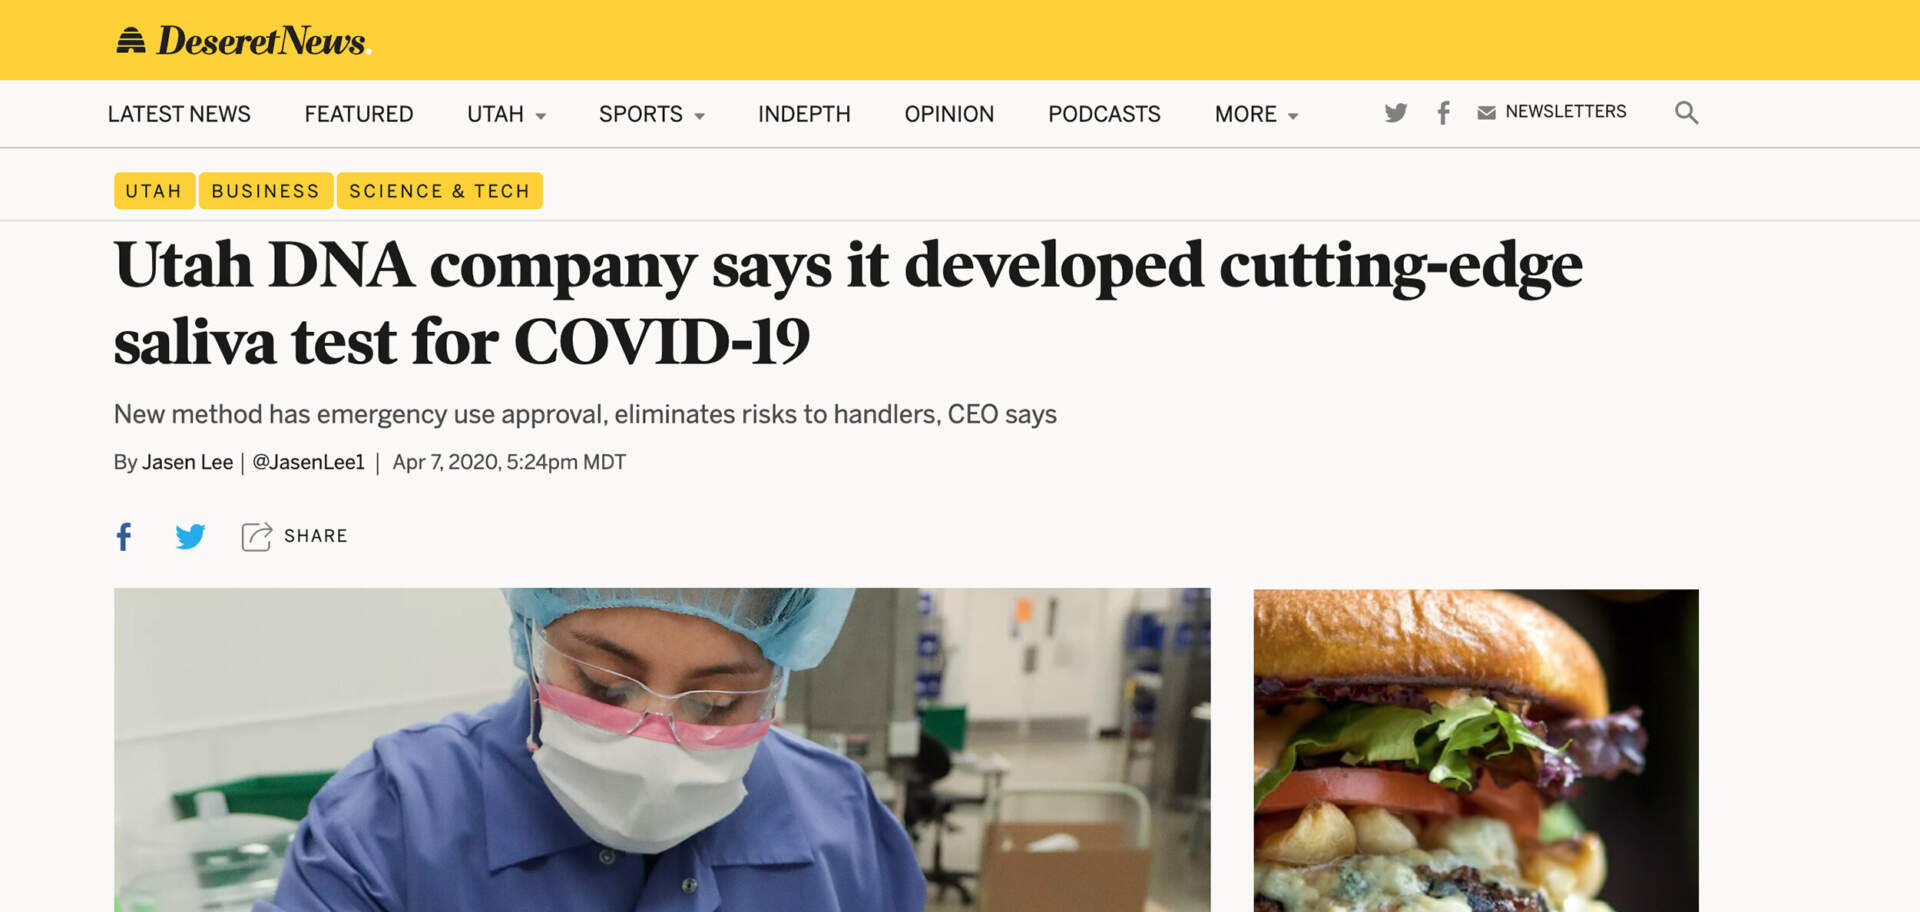Open the Podcasts section
Viewport: 1920px width, 912px height.
coord(1104,114)
